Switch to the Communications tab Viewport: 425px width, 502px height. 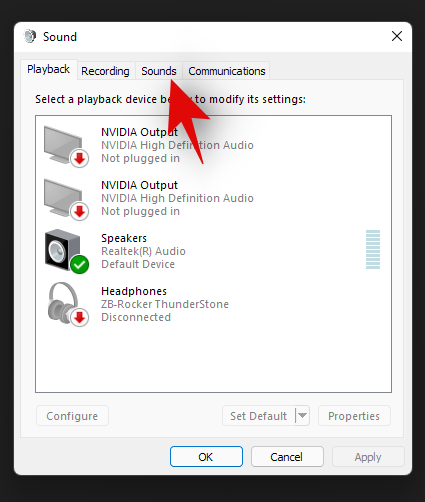[x=227, y=71]
